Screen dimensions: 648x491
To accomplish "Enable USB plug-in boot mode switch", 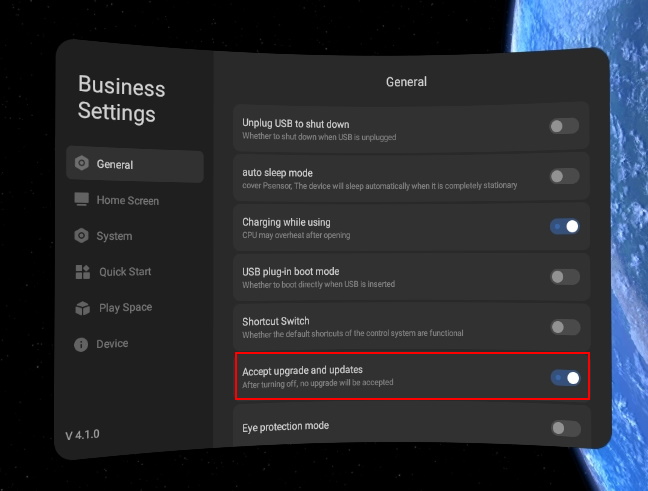I will pos(565,277).
